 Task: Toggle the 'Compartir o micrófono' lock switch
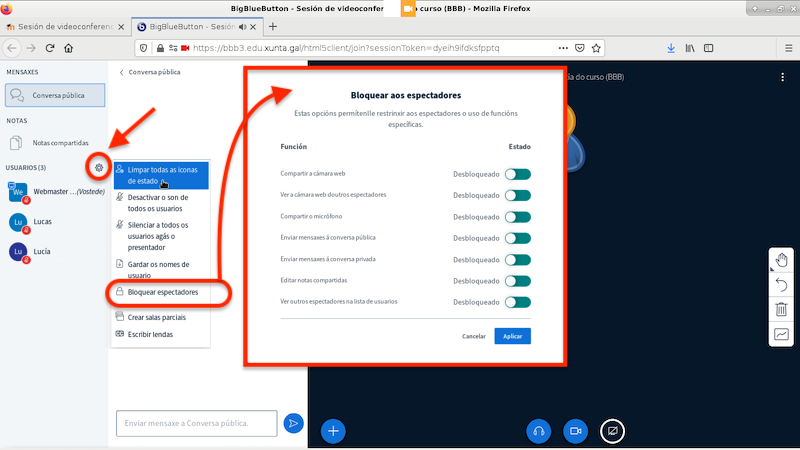[517, 217]
